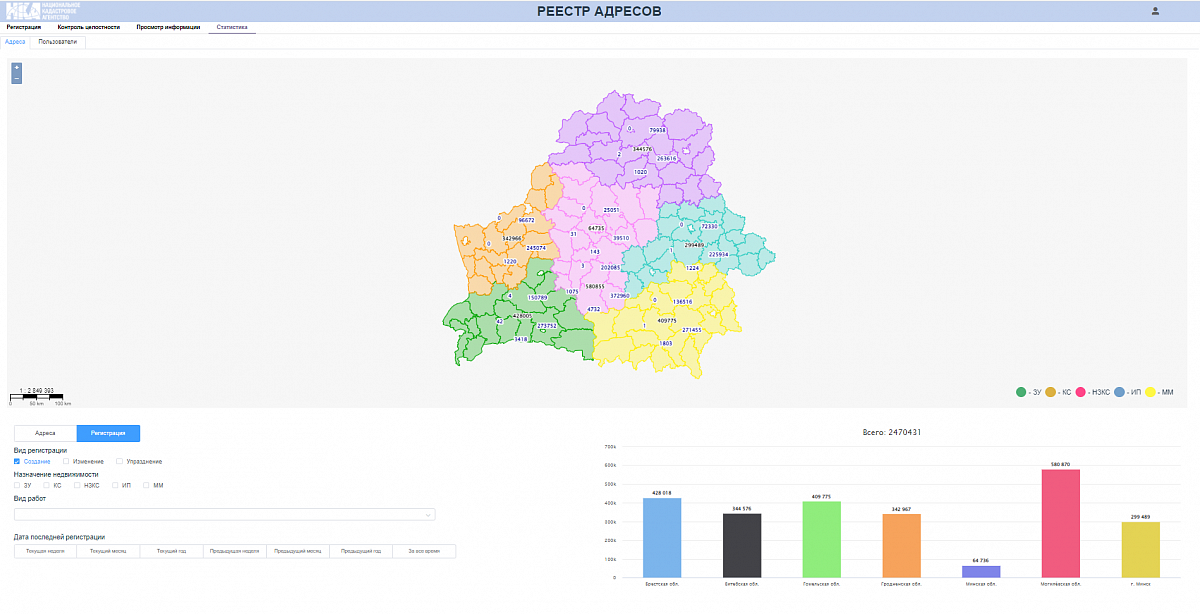This screenshot has height=614, width=1200.
Task: Open the Статистика menu
Action: 232,27
